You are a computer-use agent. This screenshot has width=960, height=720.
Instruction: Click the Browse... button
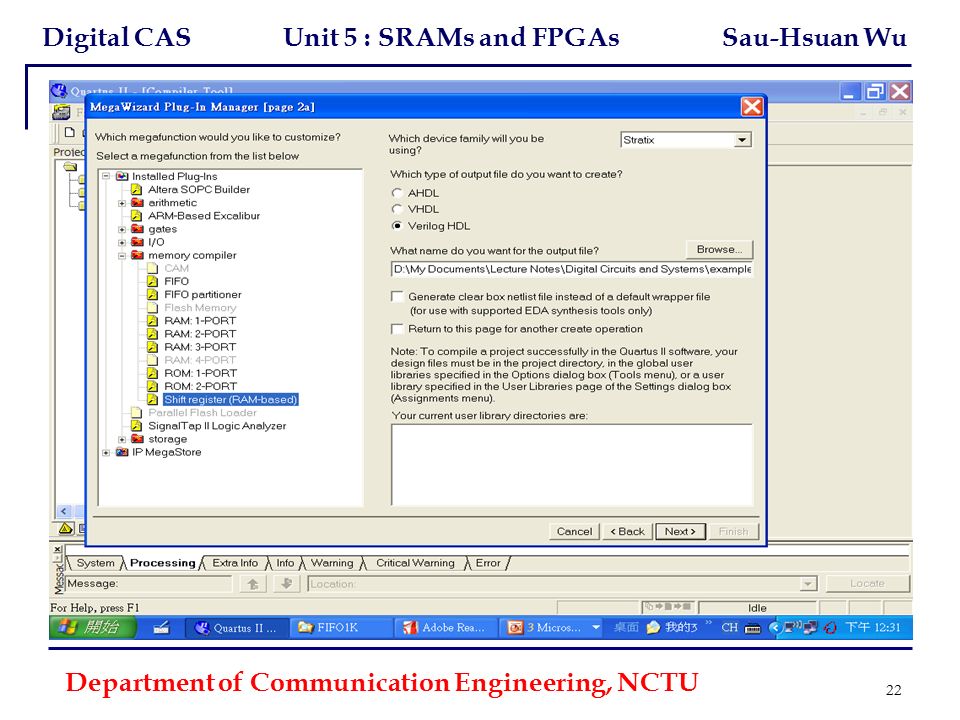pyautogui.click(x=719, y=250)
